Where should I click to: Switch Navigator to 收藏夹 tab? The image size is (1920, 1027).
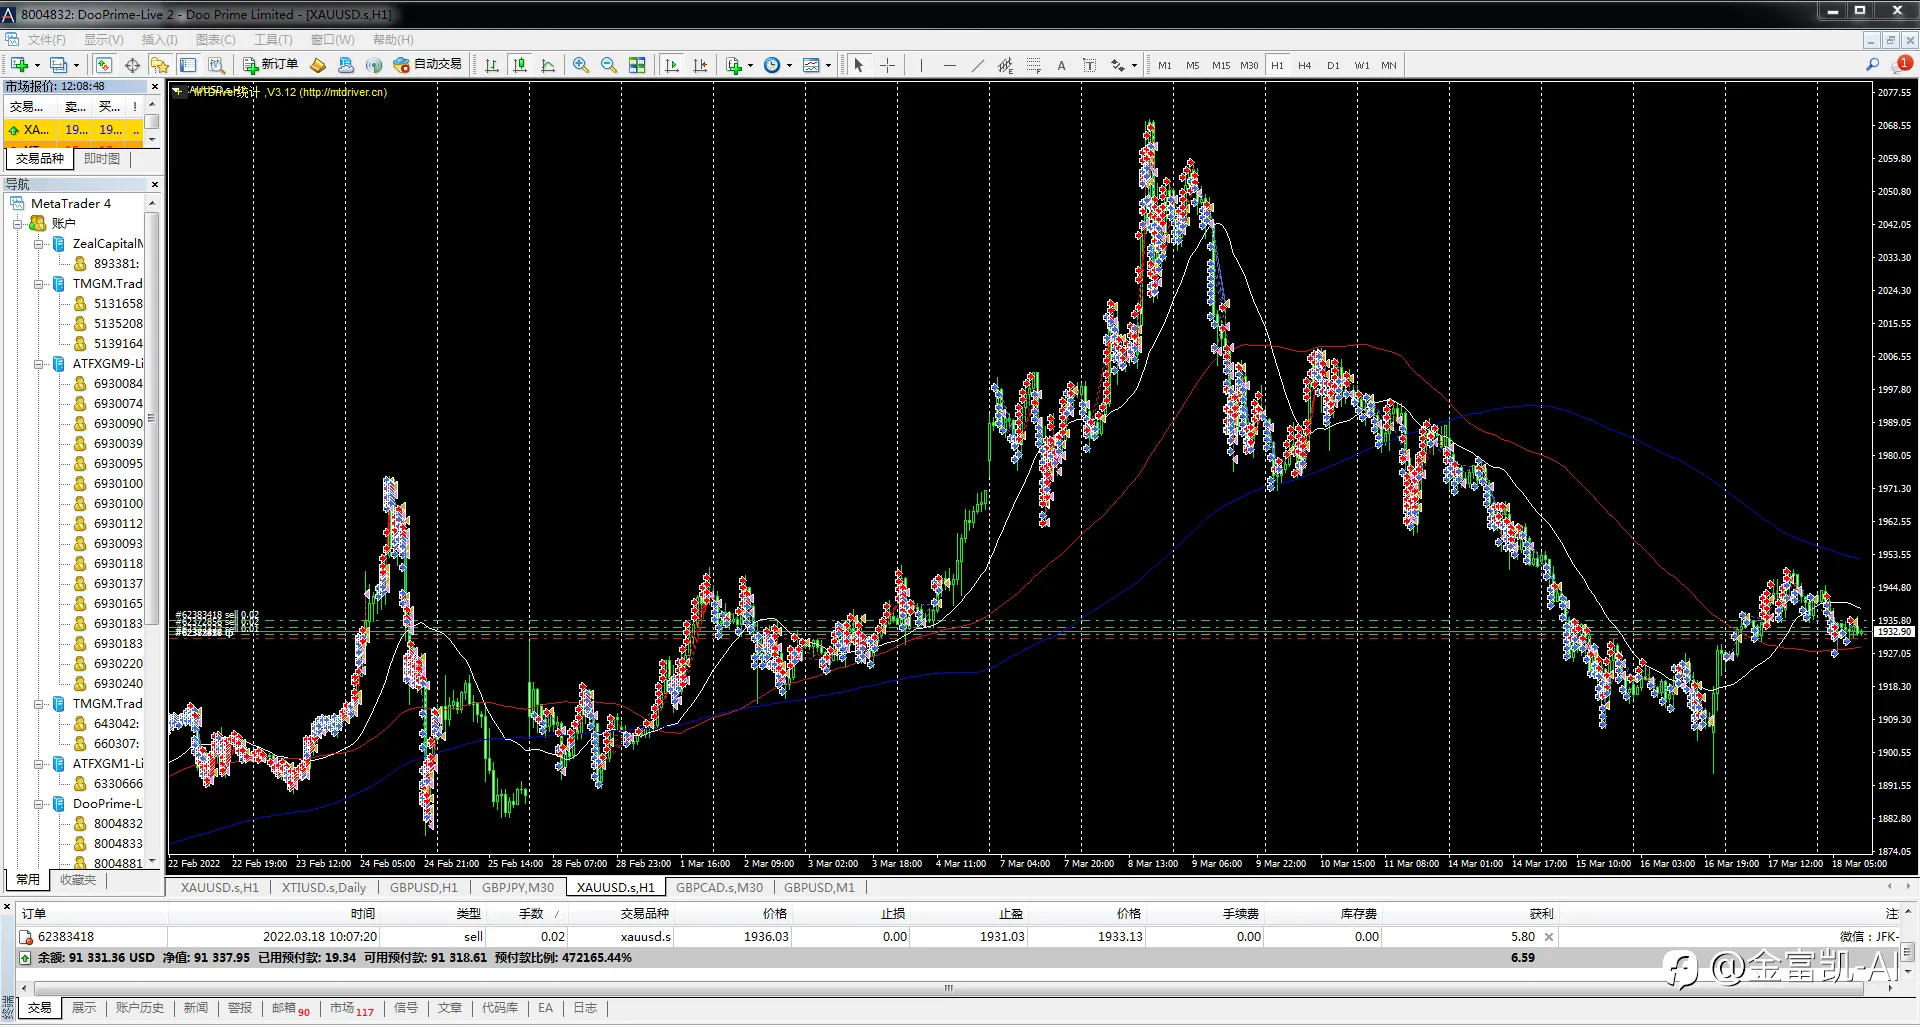point(78,880)
